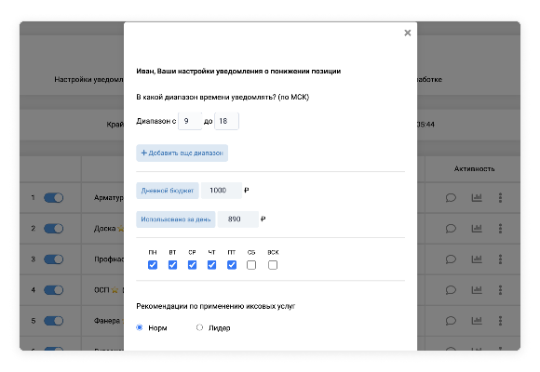
Task: Edit the range end hour field
Action: (x=226, y=121)
